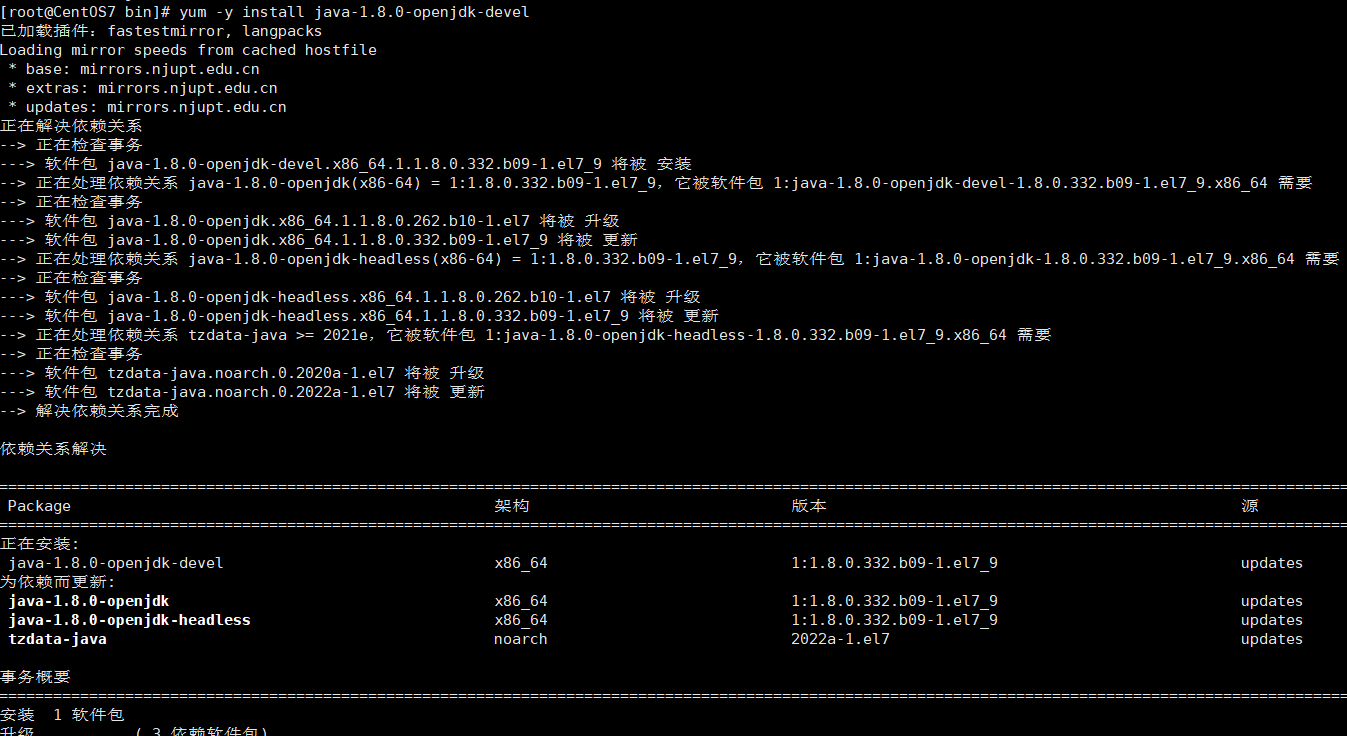Click the tzdata-java 2022a-1.el7 update line
The width and height of the screenshot is (1347, 736).
pyautogui.click(x=242, y=392)
